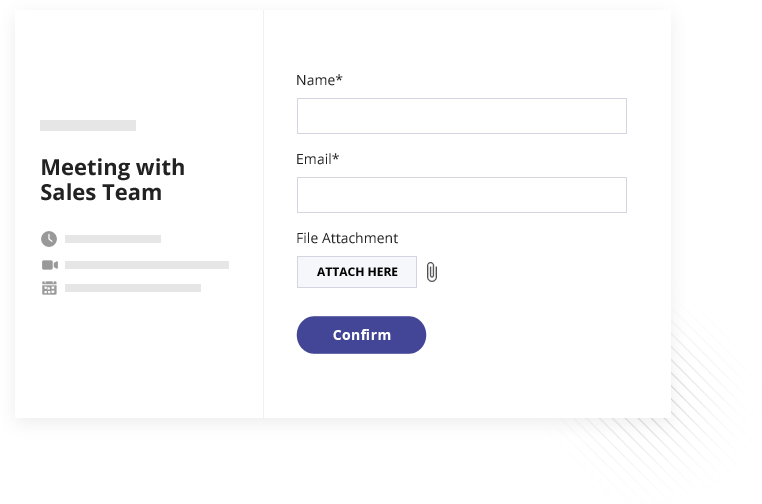Click the 'Meeting with' heading line

(113, 167)
